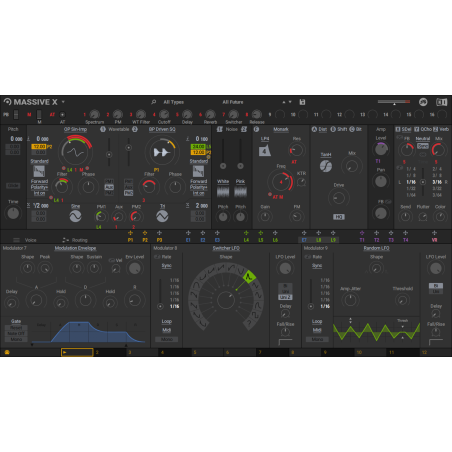Click the White noise waveform thumbnail
This screenshot has height=452, width=452.
223,192
